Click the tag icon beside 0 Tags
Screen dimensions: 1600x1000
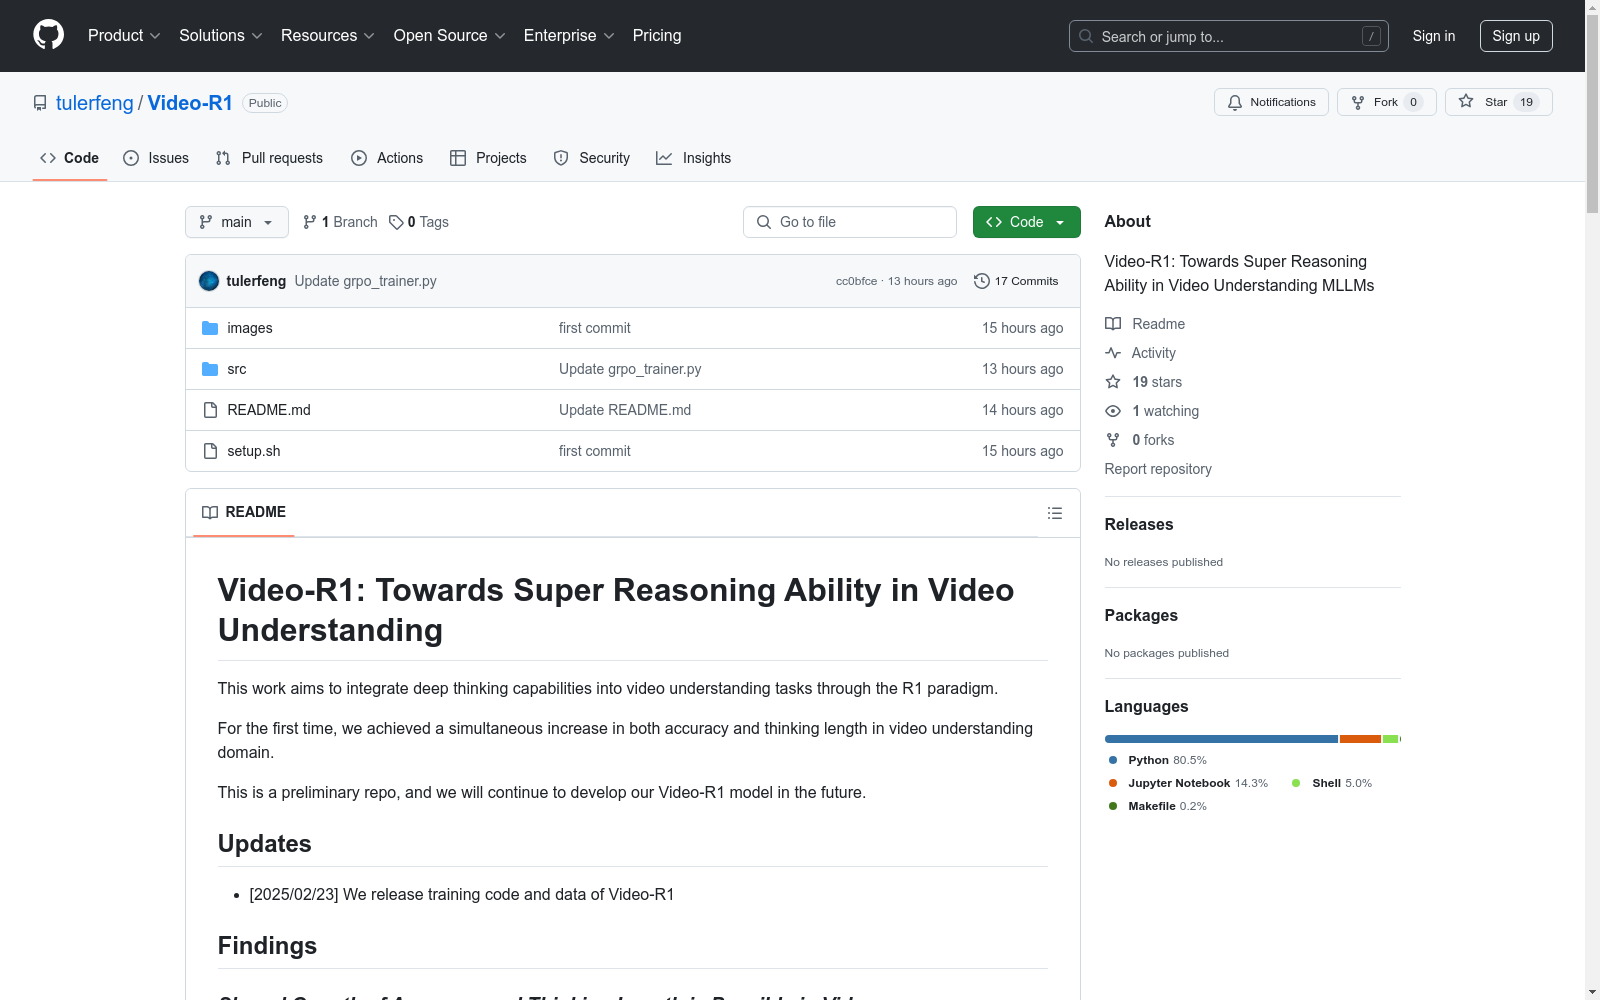coord(396,222)
